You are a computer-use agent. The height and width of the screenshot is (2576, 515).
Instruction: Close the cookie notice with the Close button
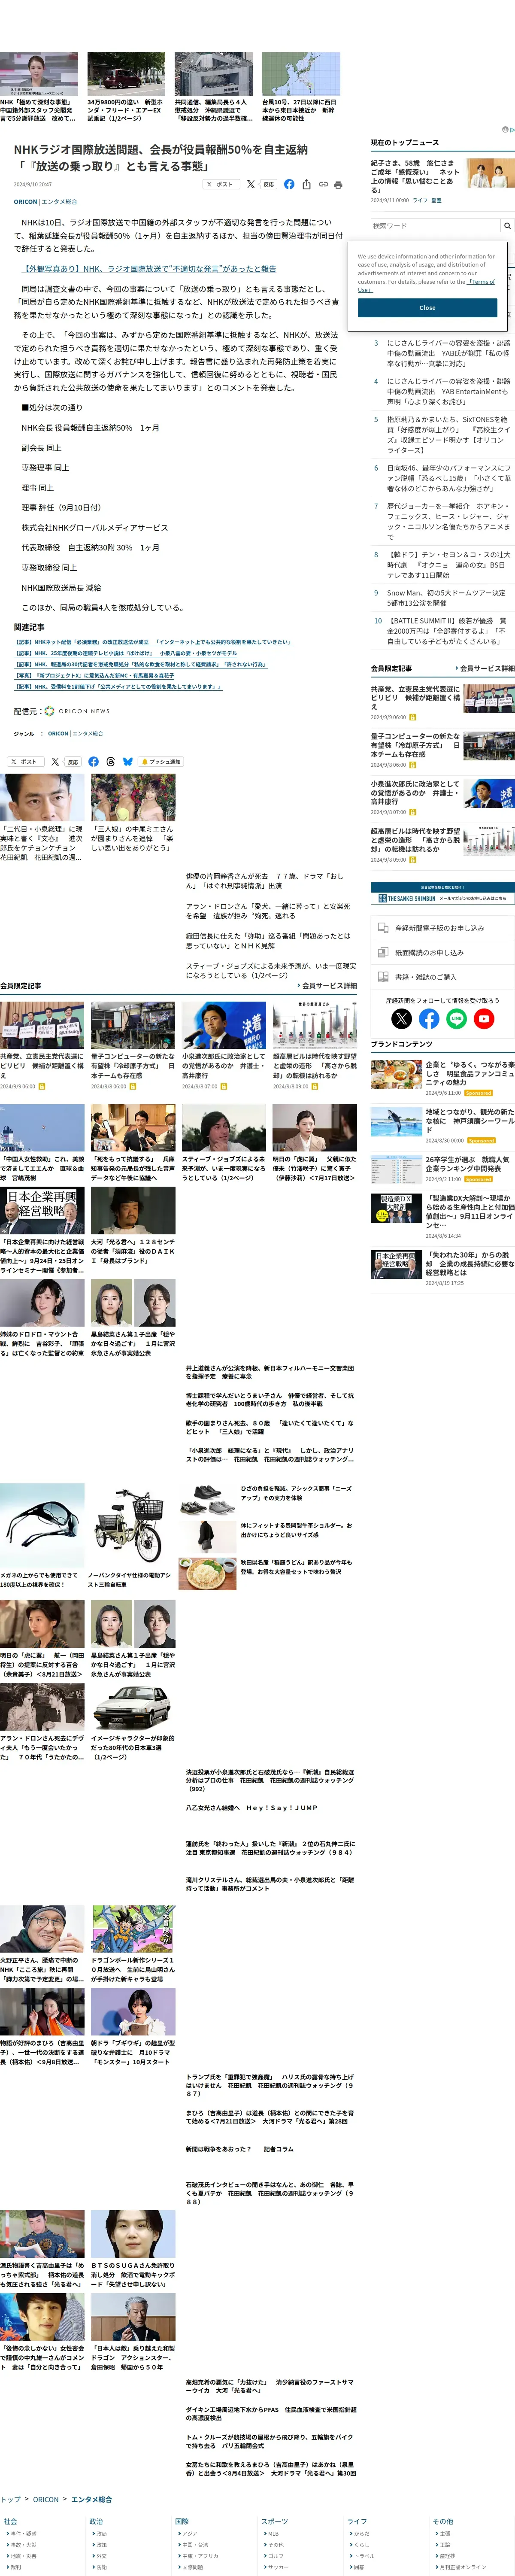tap(427, 307)
